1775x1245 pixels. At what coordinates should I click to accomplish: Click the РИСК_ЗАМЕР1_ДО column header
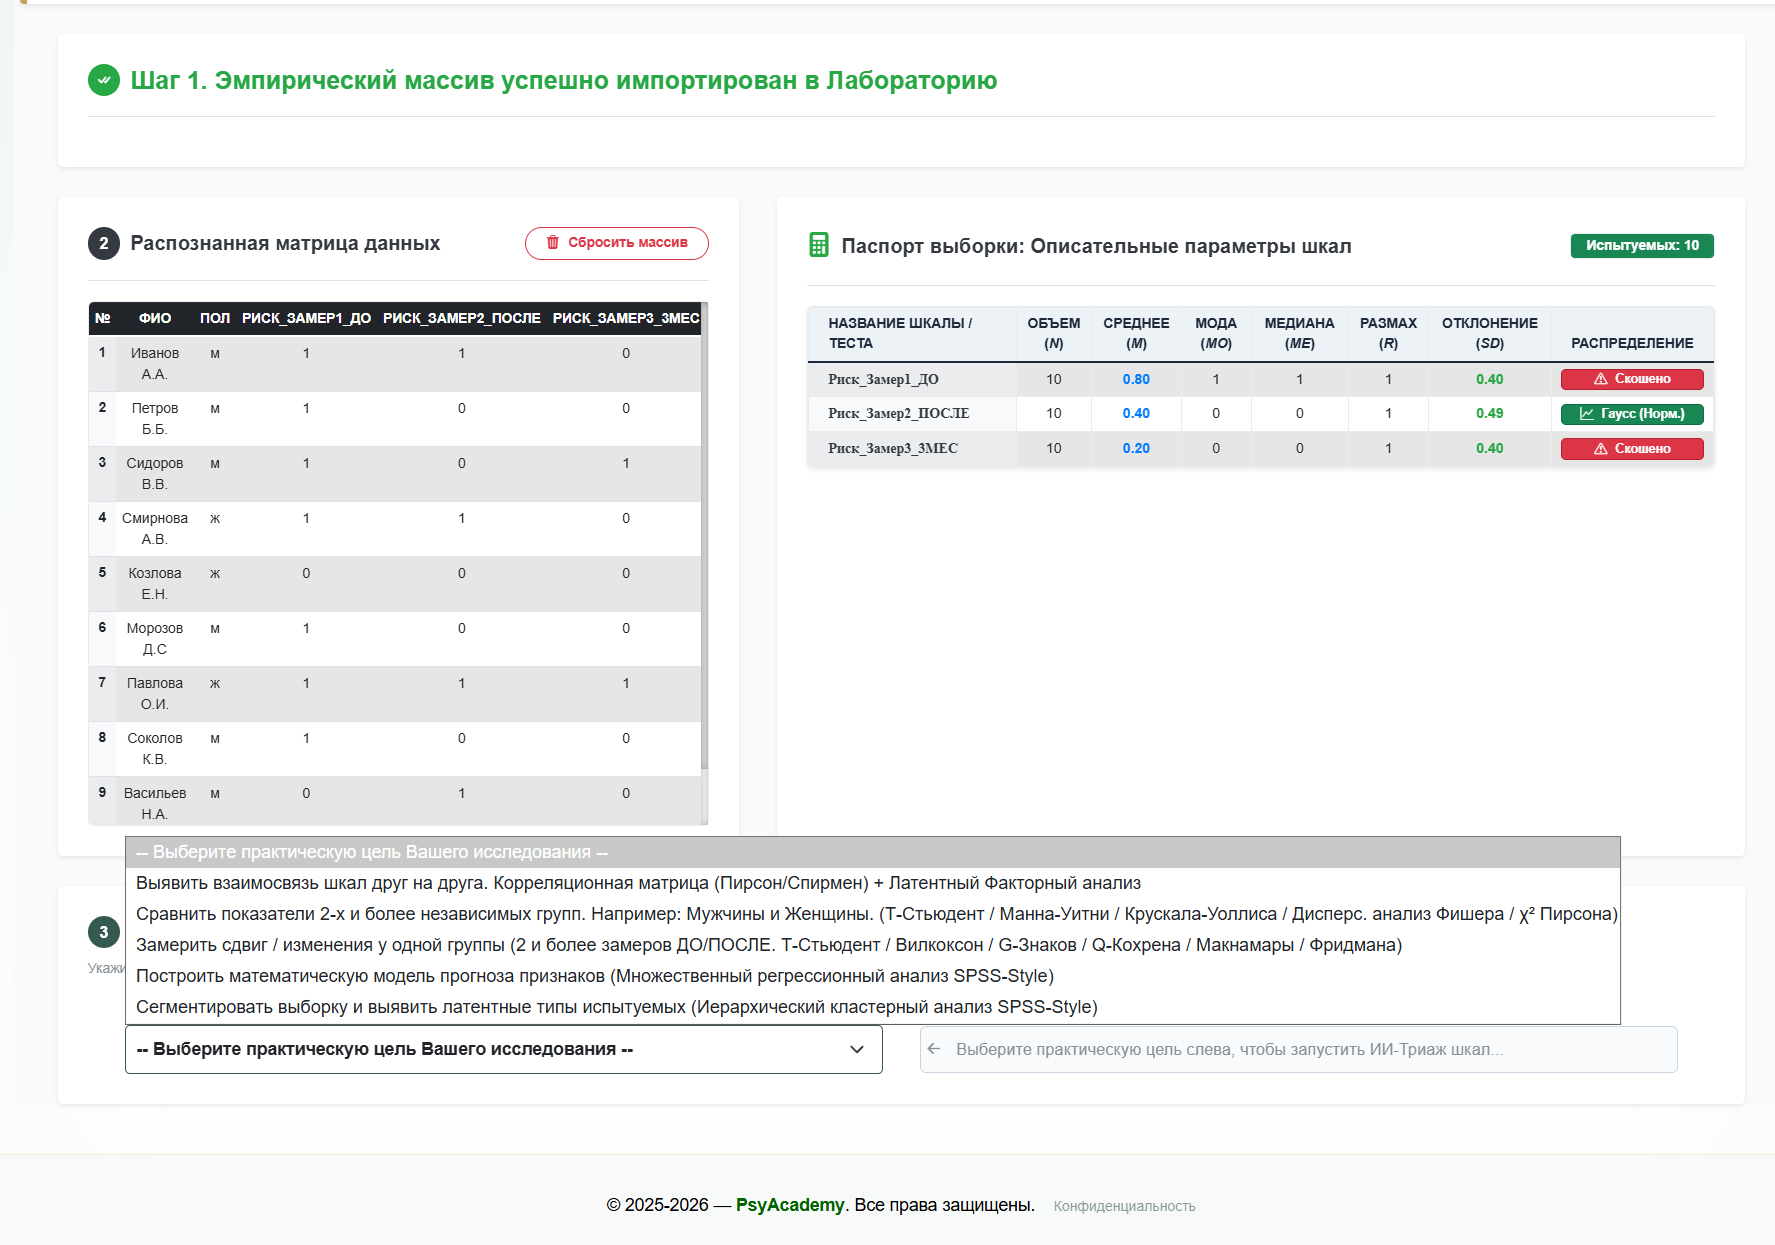click(x=306, y=318)
